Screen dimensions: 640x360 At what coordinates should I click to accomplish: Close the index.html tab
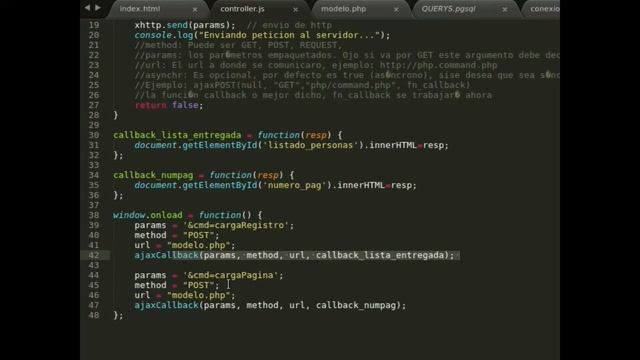(195, 9)
